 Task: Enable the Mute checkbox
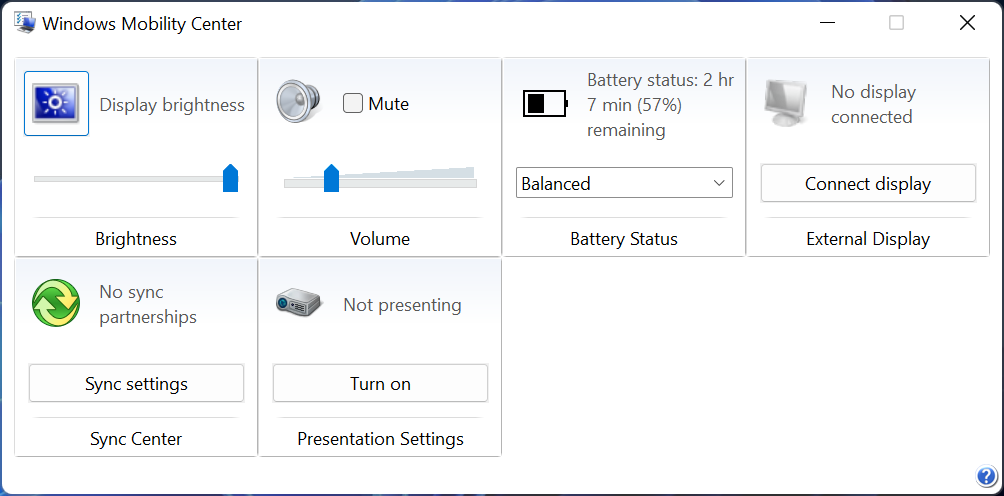click(353, 103)
